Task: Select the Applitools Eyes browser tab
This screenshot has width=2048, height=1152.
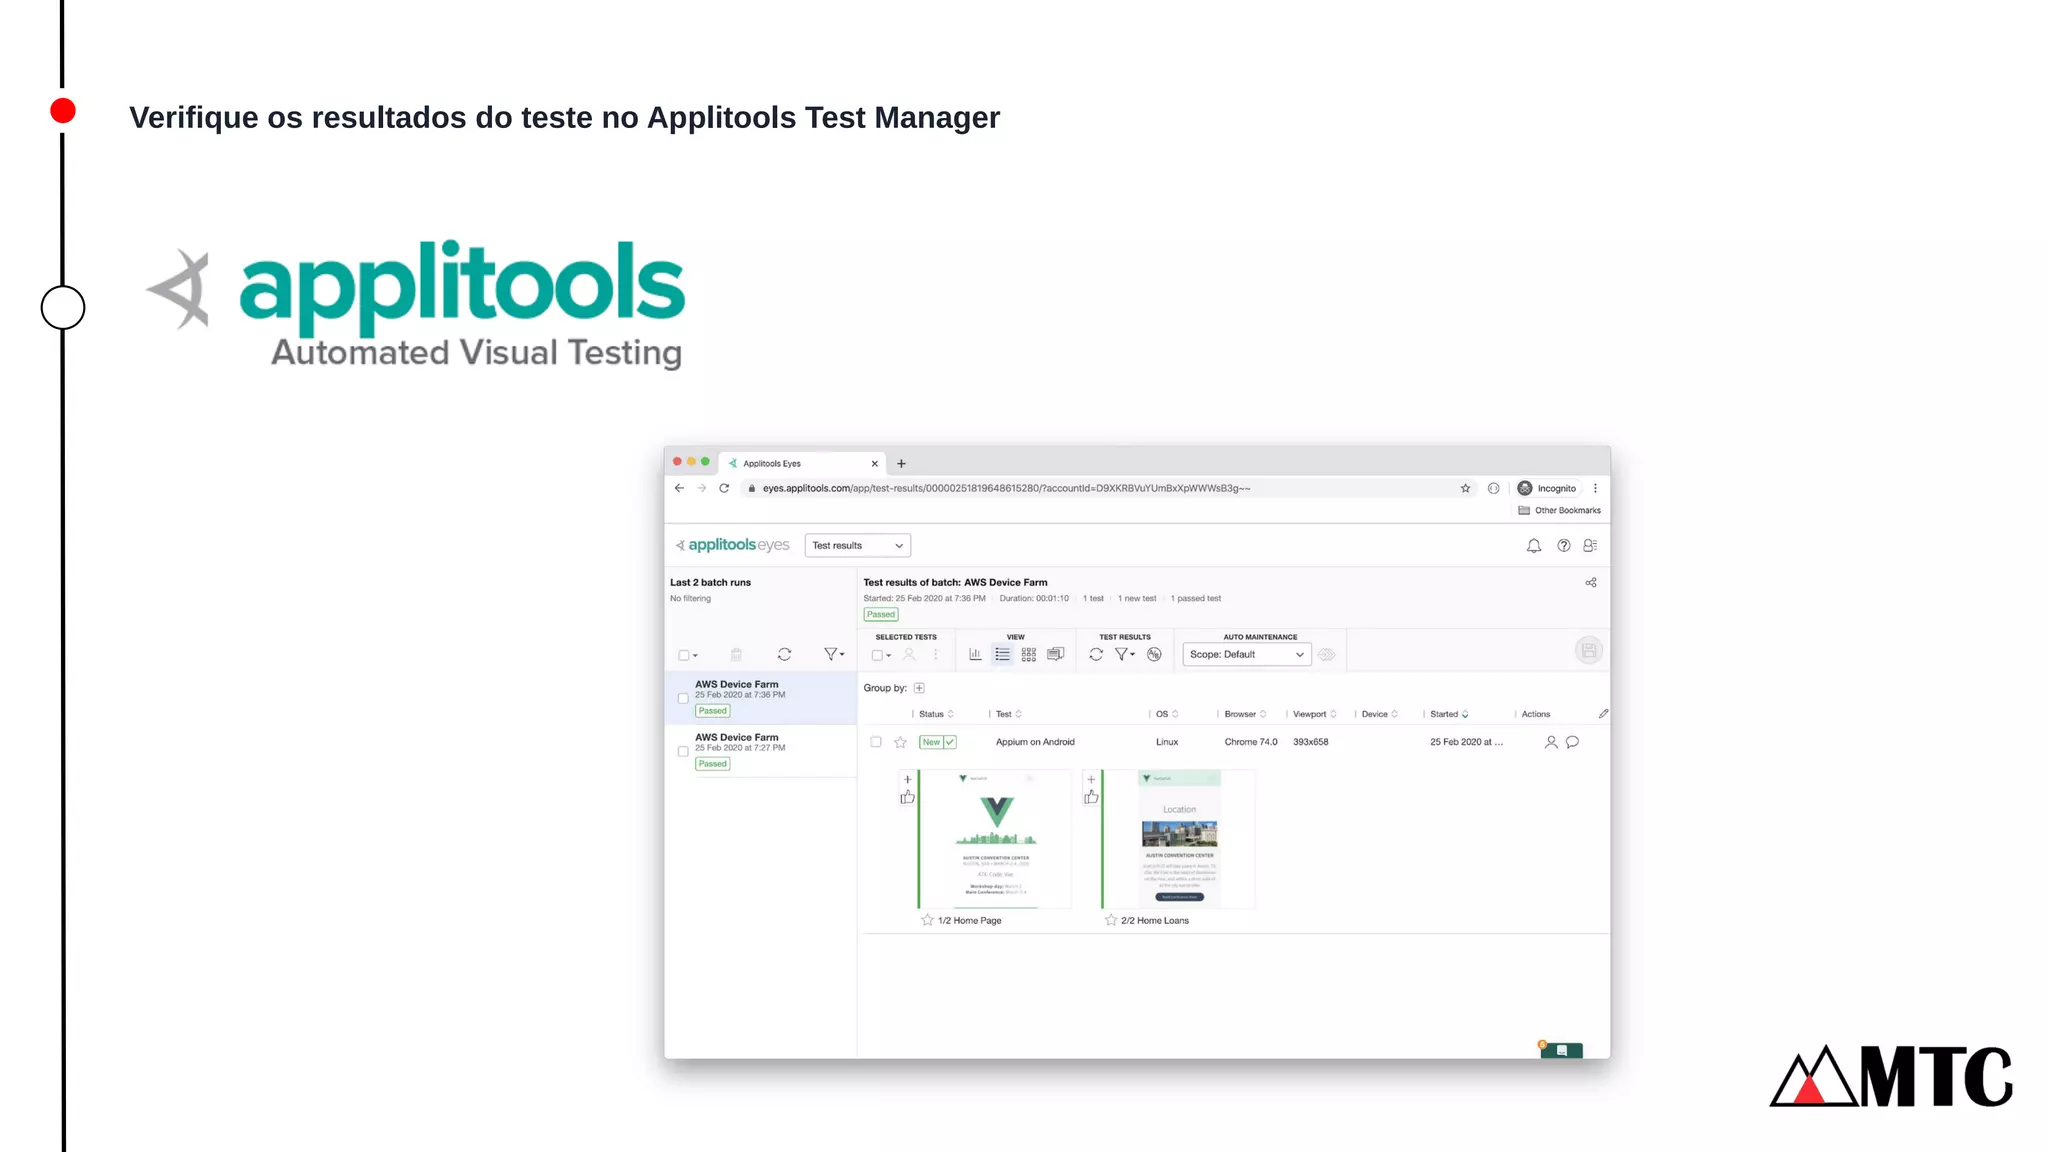Action: click(802, 463)
